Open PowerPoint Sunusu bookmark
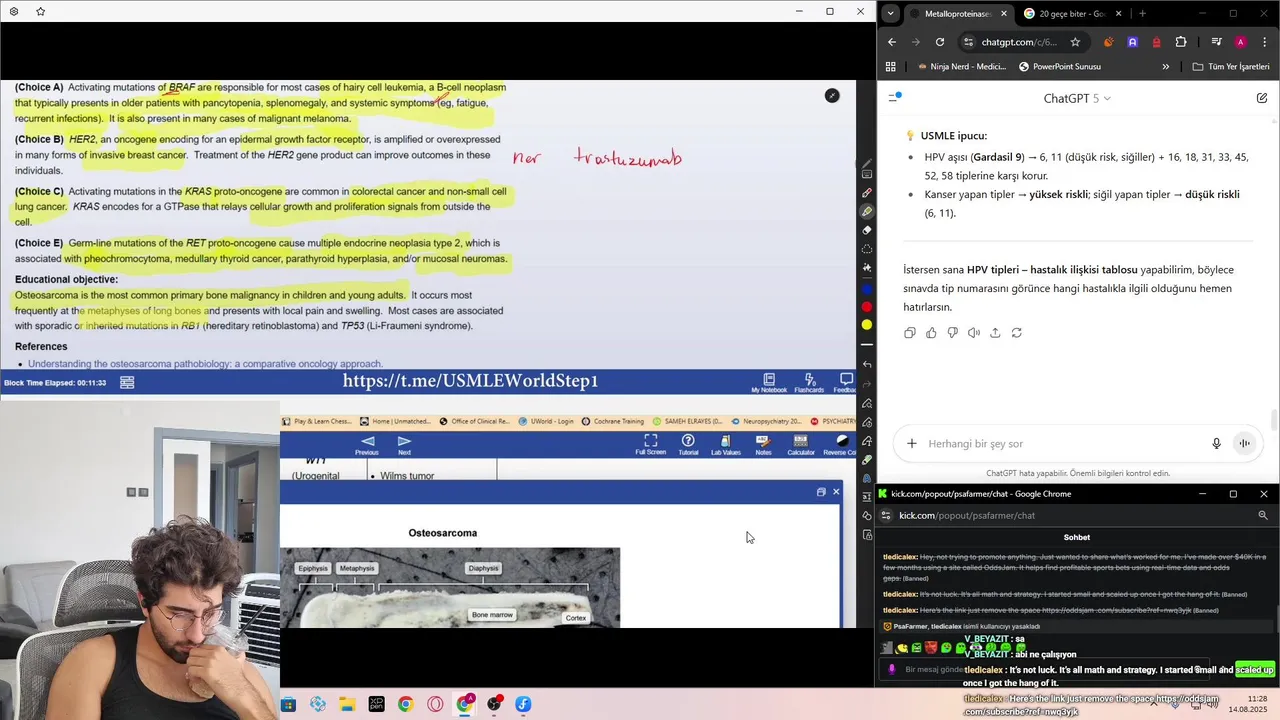 click(1060, 67)
